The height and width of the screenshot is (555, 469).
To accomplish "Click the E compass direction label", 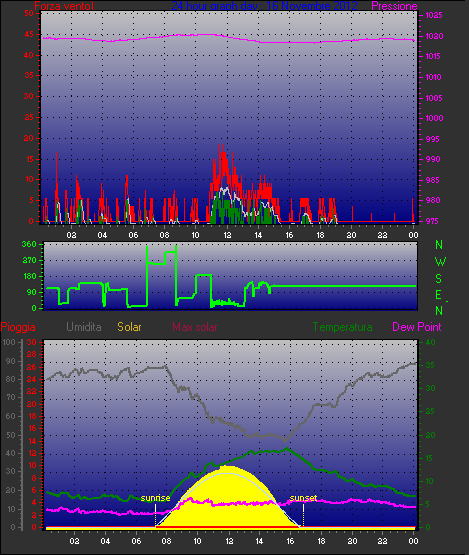I will coord(438,294).
